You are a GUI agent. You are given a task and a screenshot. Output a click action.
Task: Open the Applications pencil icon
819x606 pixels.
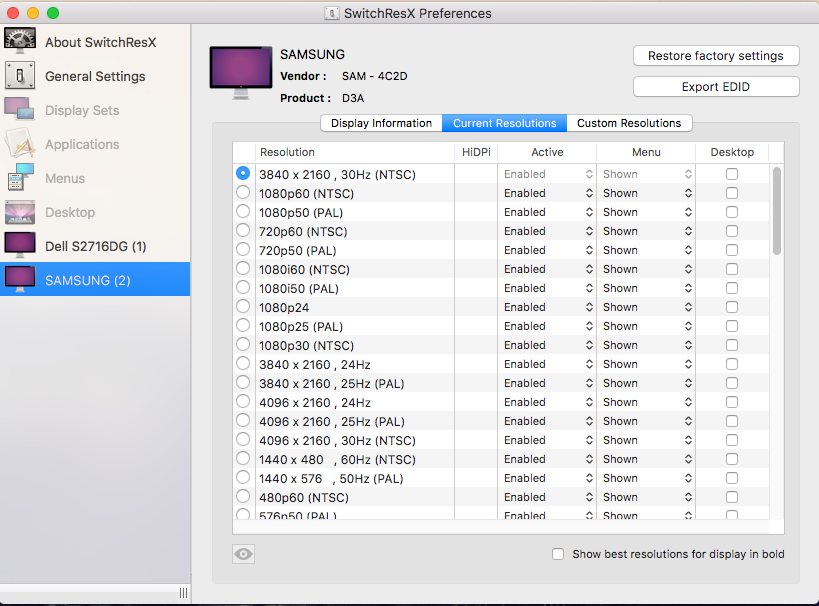(x=20, y=144)
